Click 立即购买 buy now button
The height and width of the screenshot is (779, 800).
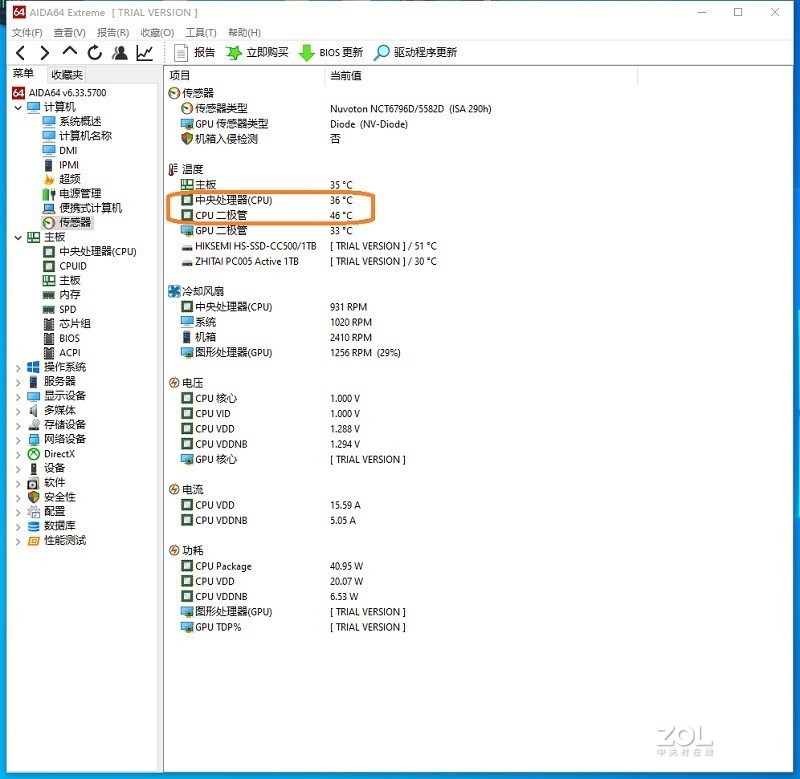(257, 53)
